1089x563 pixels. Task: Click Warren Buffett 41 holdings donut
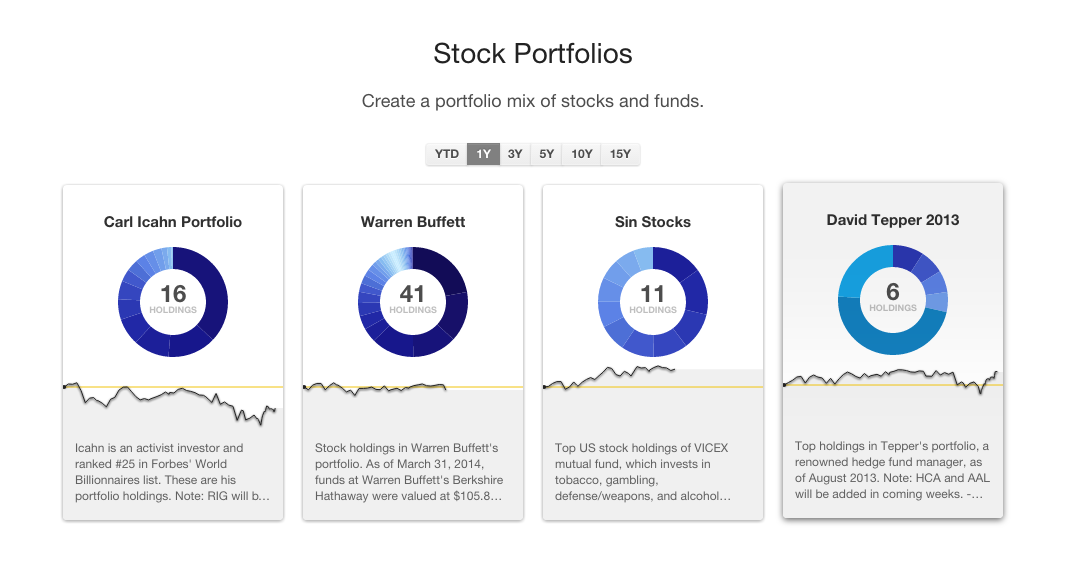tap(413, 302)
